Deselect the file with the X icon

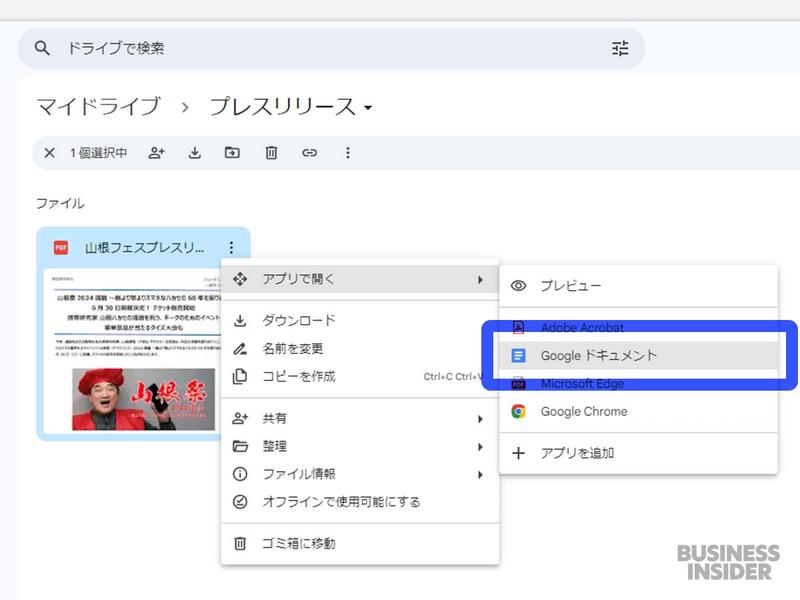[x=48, y=153]
